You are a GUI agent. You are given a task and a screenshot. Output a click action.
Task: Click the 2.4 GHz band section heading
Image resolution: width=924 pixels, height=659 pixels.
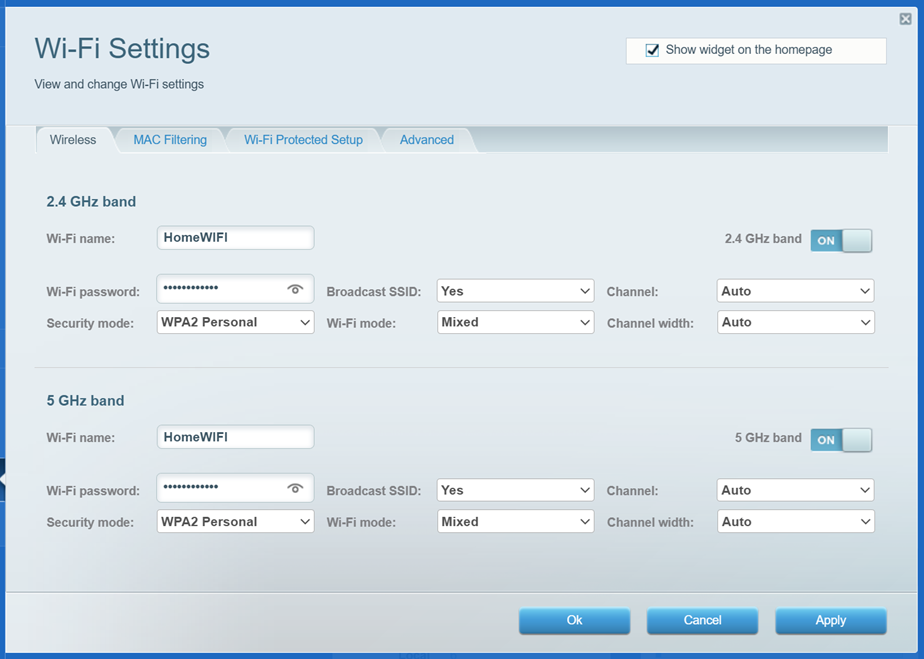pyautogui.click(x=91, y=202)
